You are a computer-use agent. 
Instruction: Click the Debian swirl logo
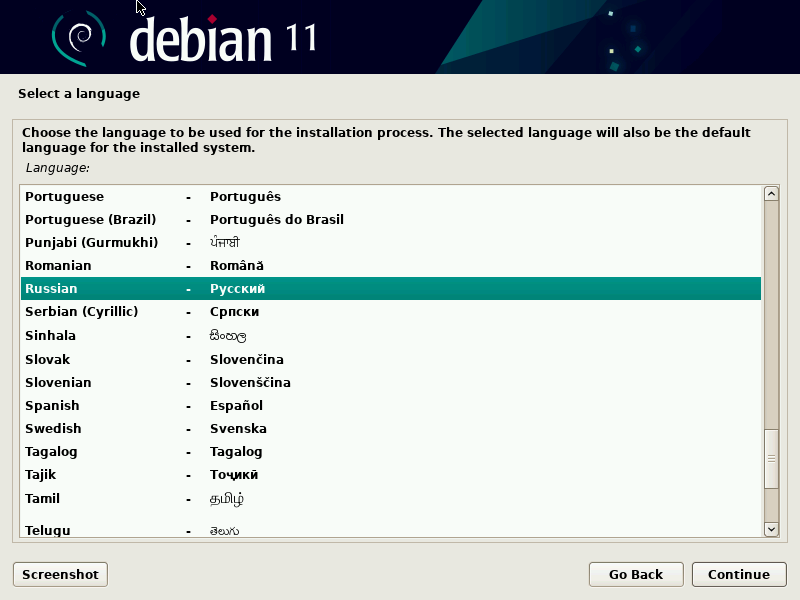tap(79, 38)
